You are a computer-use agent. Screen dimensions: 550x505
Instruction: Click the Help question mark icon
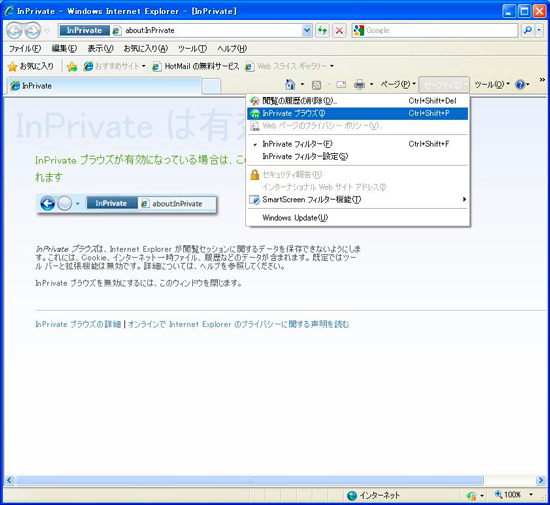pyautogui.click(x=520, y=85)
